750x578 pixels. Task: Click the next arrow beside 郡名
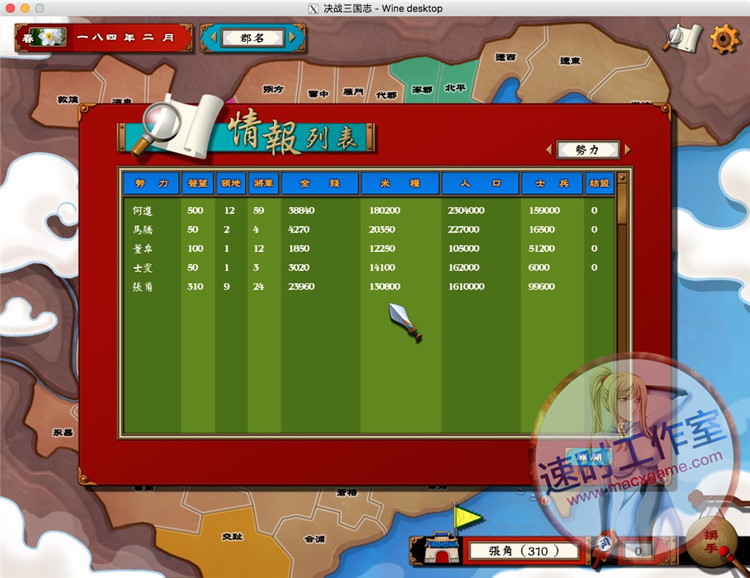(x=293, y=37)
